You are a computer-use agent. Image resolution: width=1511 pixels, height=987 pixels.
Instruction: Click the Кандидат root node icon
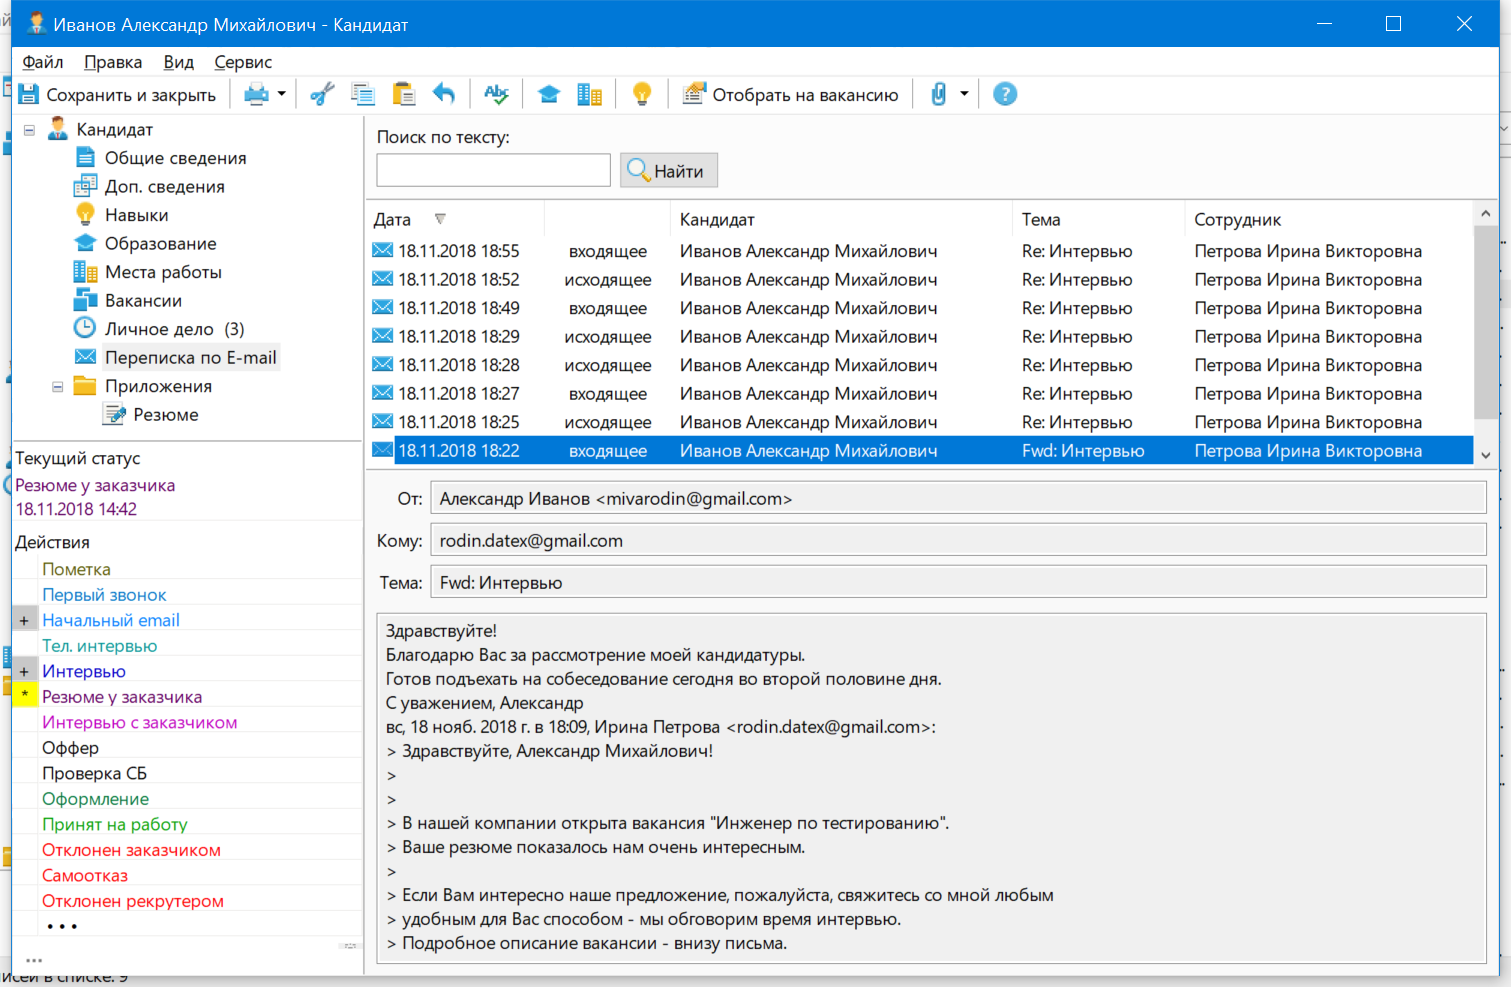pyautogui.click(x=58, y=129)
